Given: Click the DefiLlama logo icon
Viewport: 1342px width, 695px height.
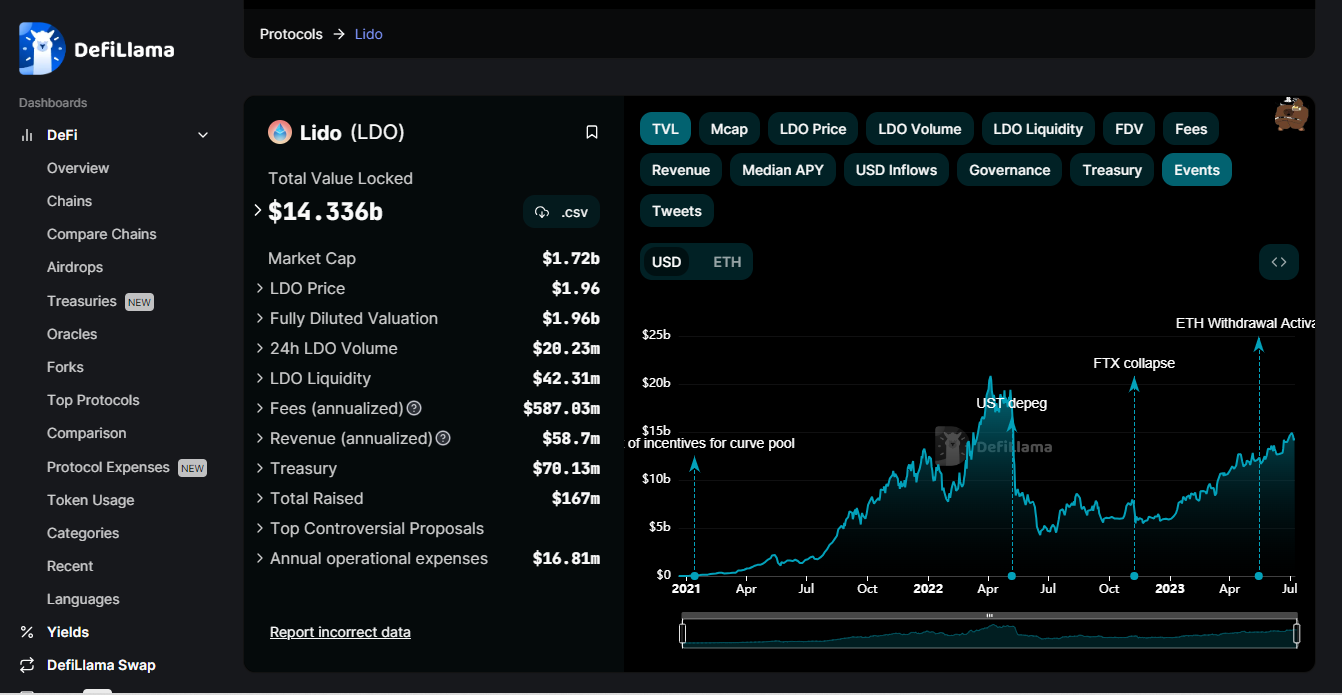Looking at the screenshot, I should (42, 49).
